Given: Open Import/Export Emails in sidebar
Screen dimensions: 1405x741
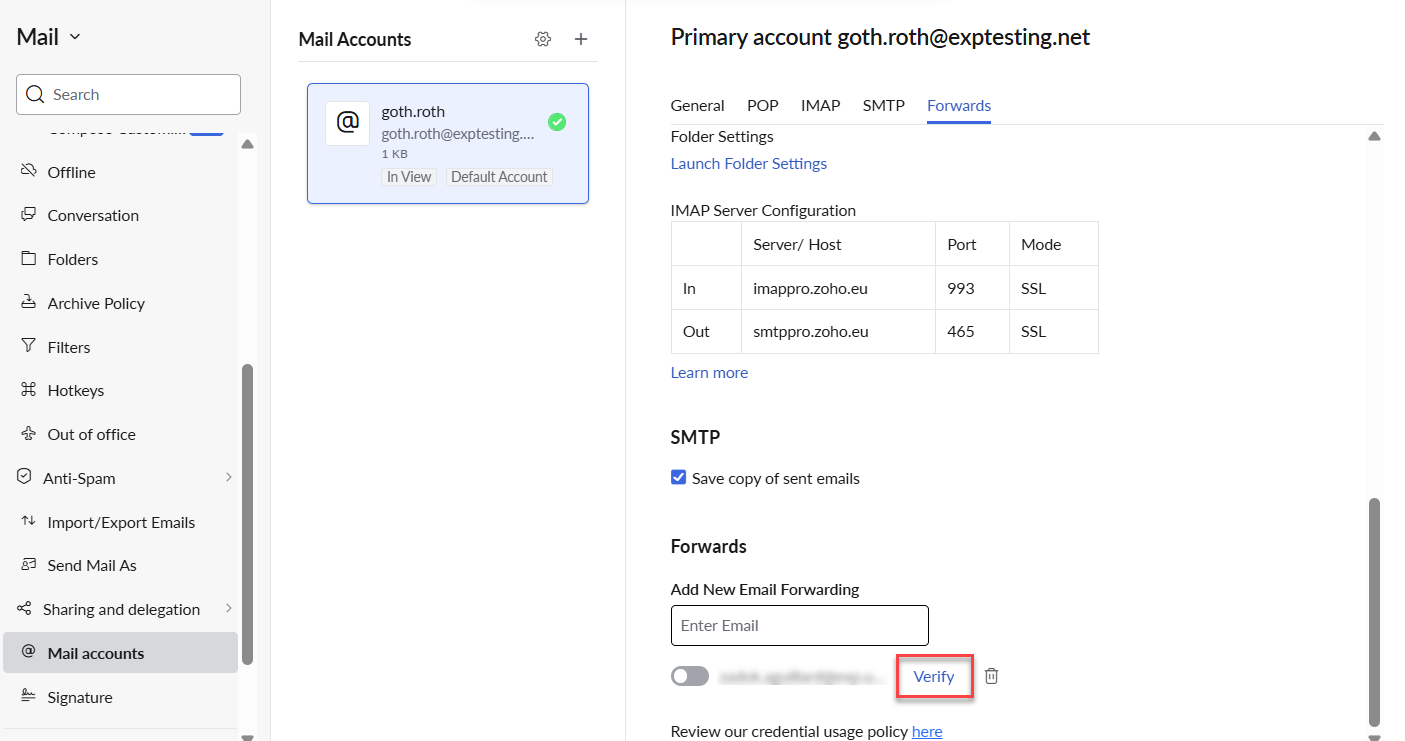Looking at the screenshot, I should 120,522.
